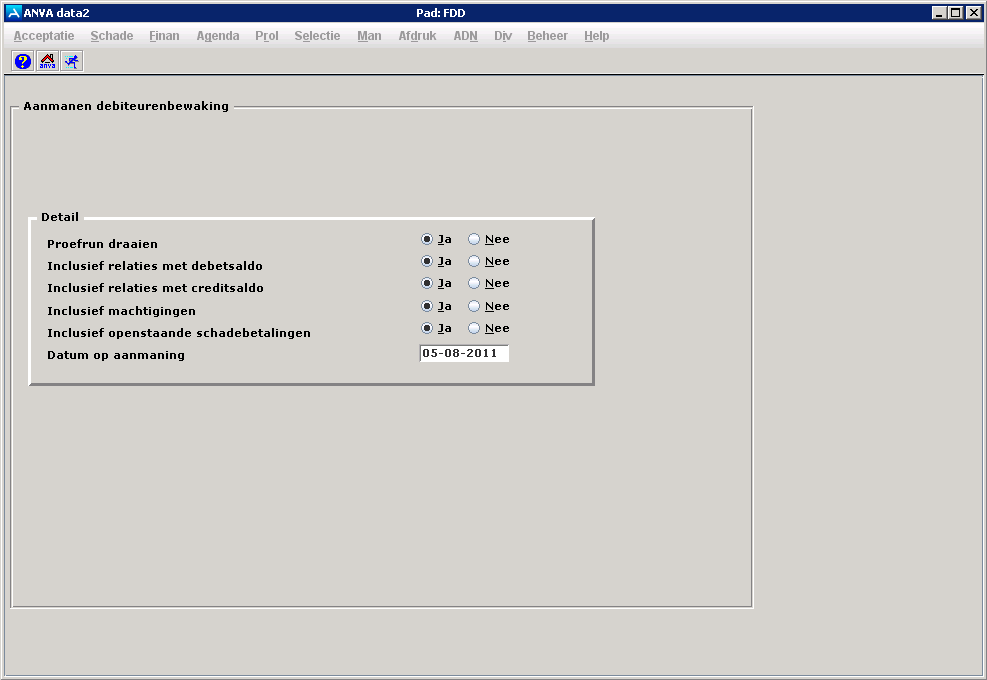Open the Beheer menu
Image resolution: width=987 pixels, height=680 pixels.
[x=547, y=36]
